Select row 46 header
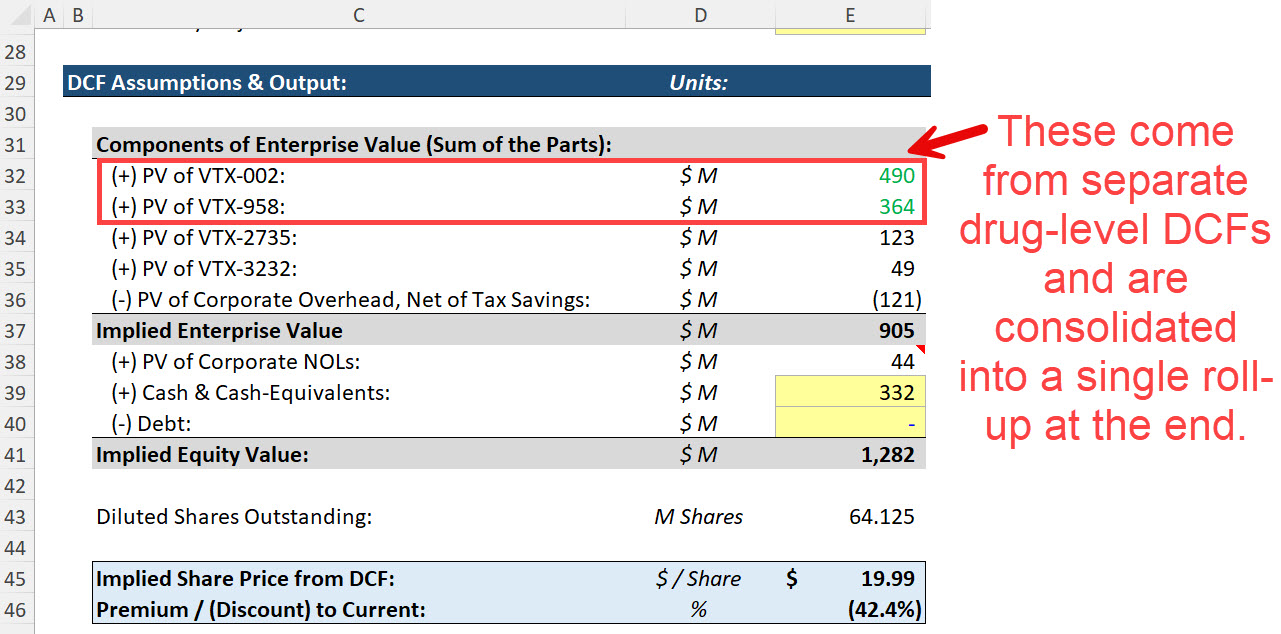 tap(17, 609)
